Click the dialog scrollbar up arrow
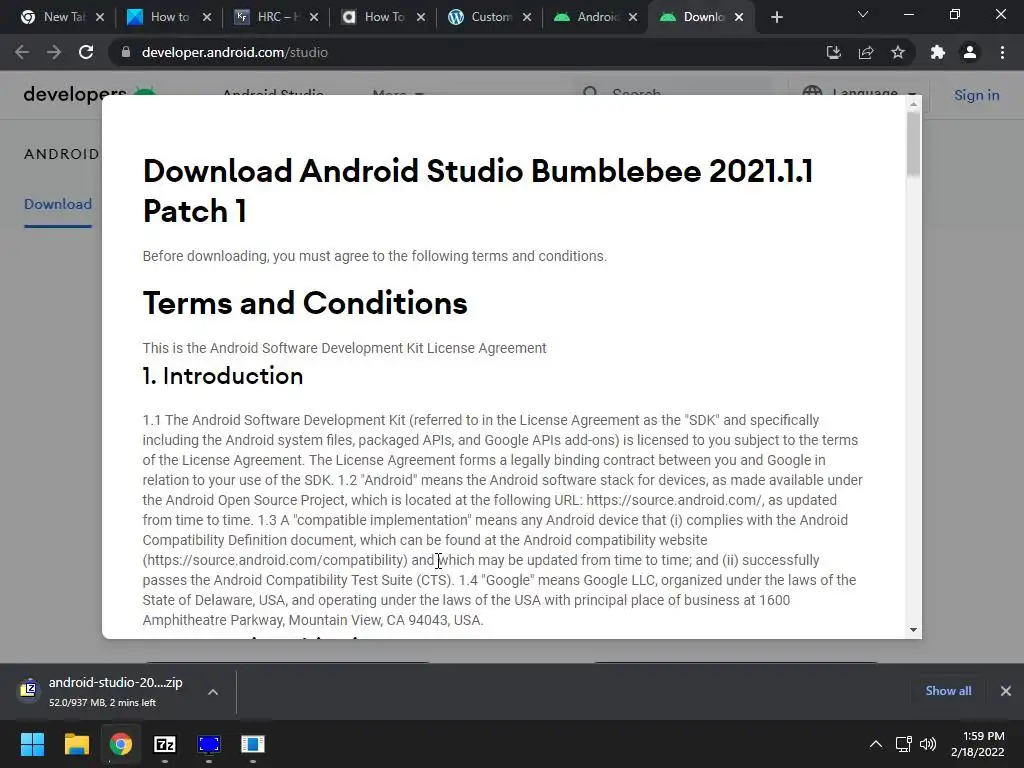The image size is (1024, 768). (x=913, y=104)
